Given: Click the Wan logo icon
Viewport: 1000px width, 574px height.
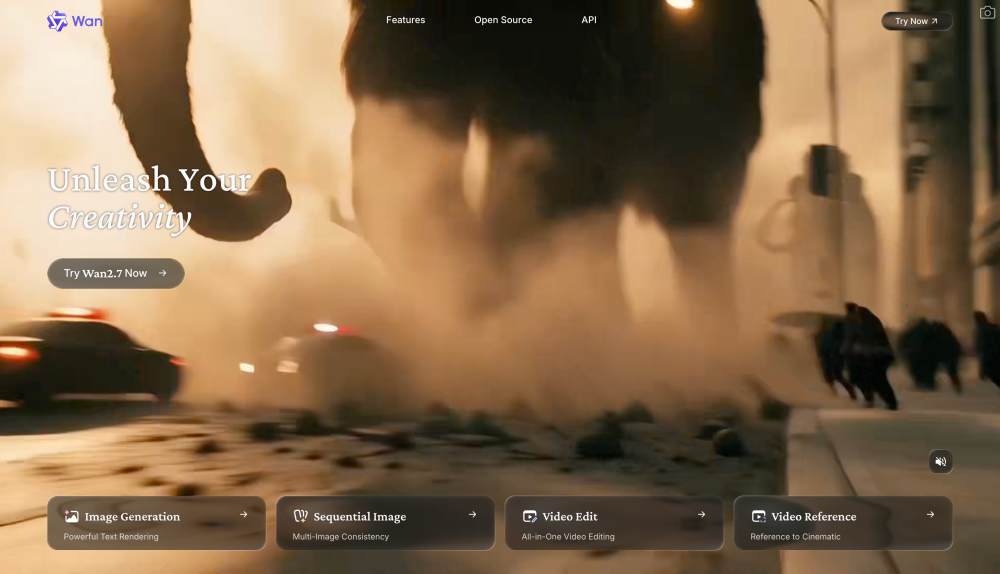Looking at the screenshot, I should [x=57, y=21].
